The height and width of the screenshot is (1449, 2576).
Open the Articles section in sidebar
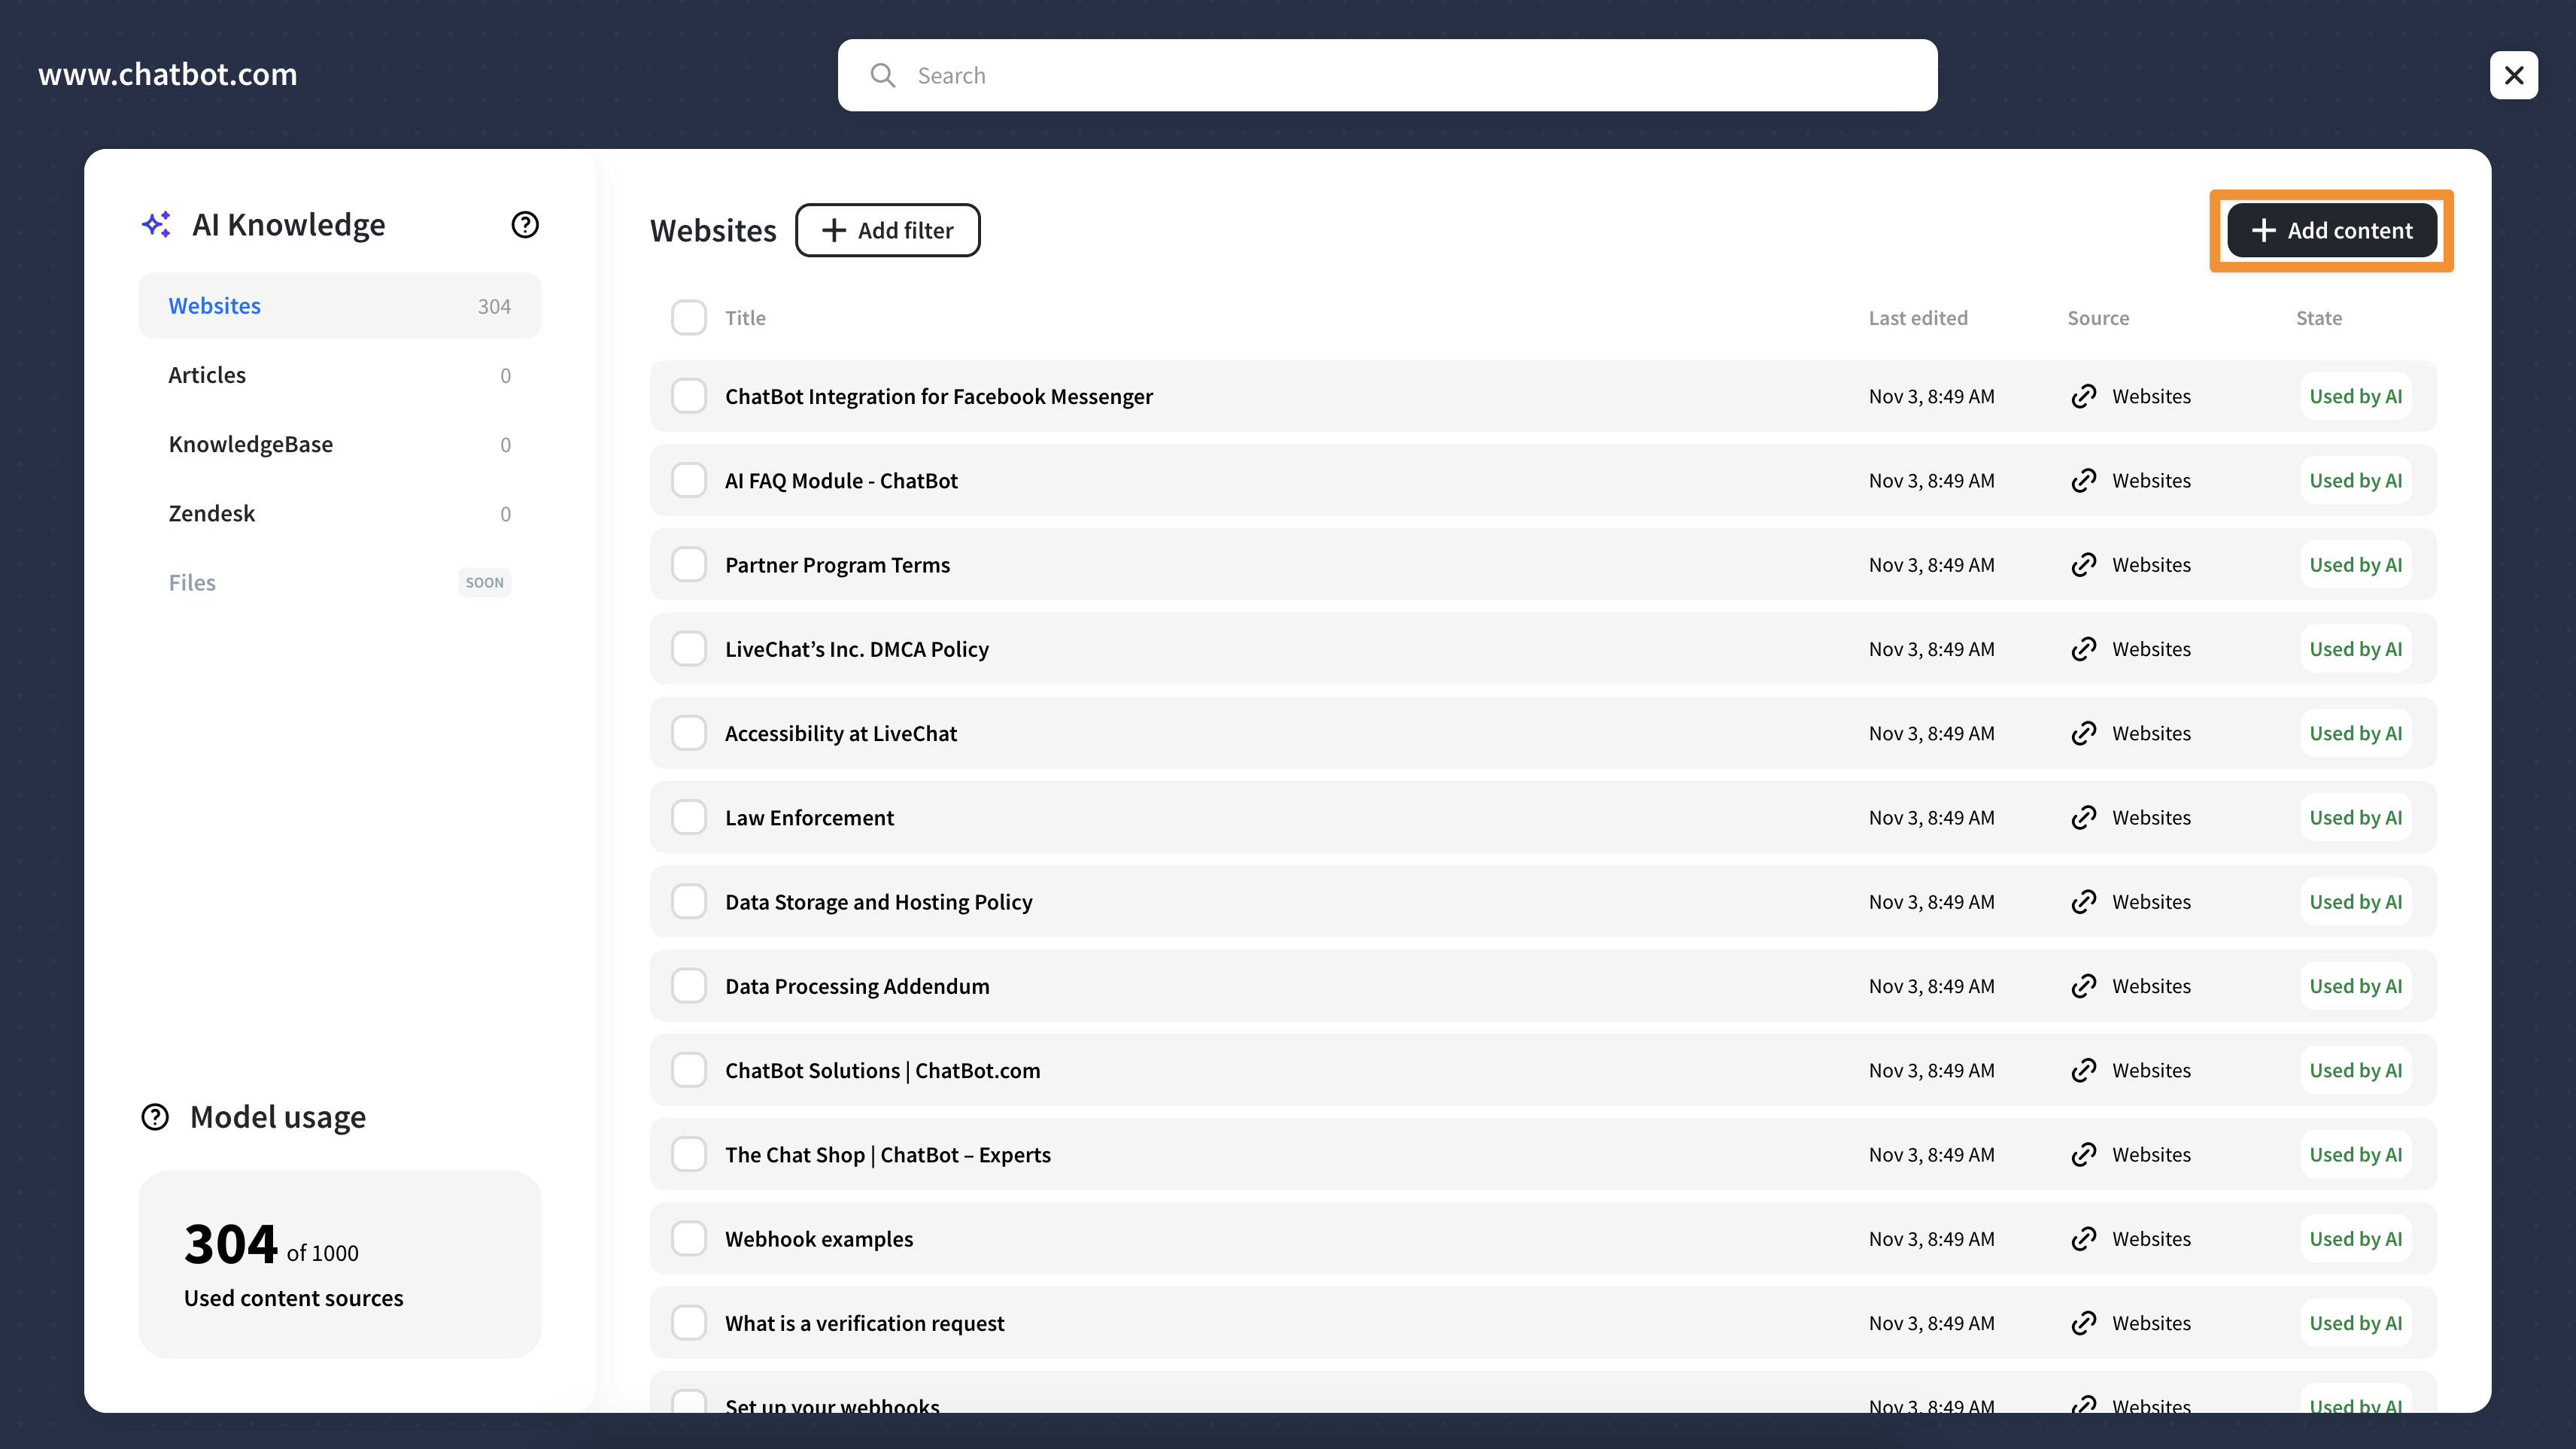click(x=340, y=375)
